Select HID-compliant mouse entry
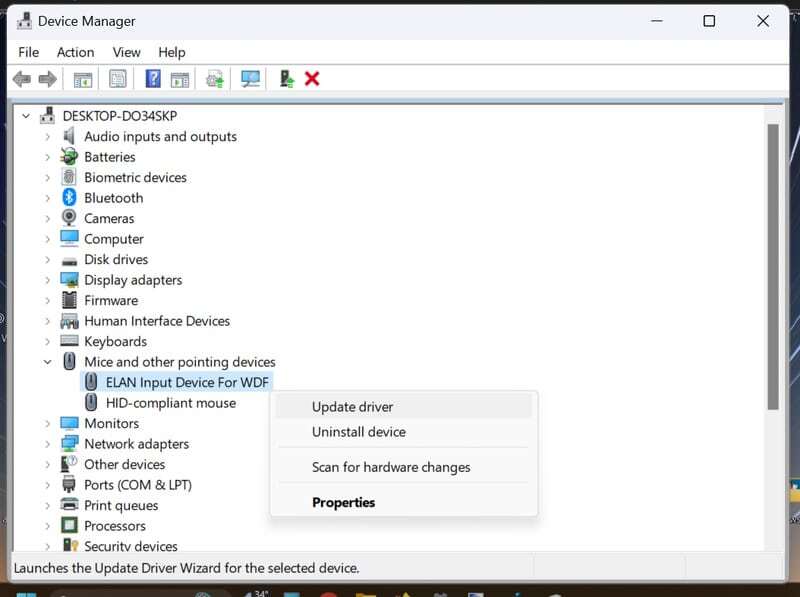The width and height of the screenshot is (800, 597). point(171,403)
